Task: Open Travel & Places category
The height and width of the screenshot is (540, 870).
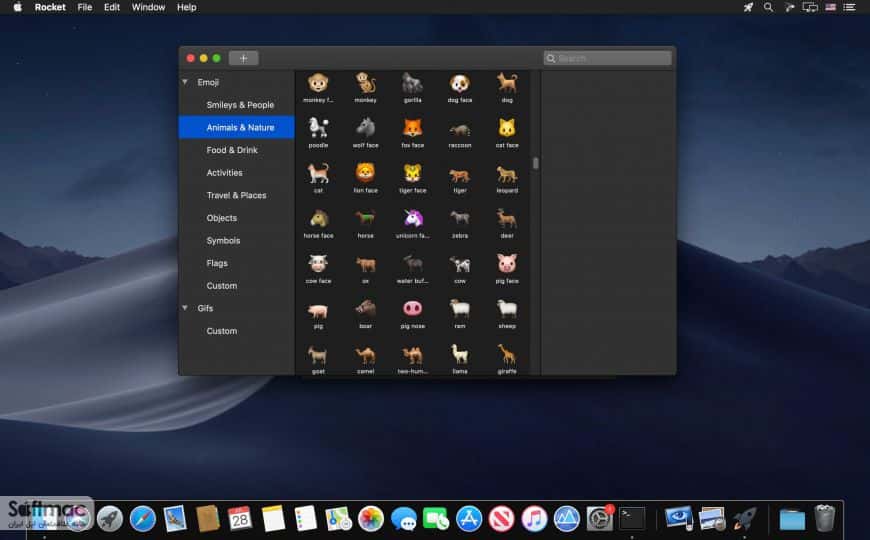Action: [236, 195]
